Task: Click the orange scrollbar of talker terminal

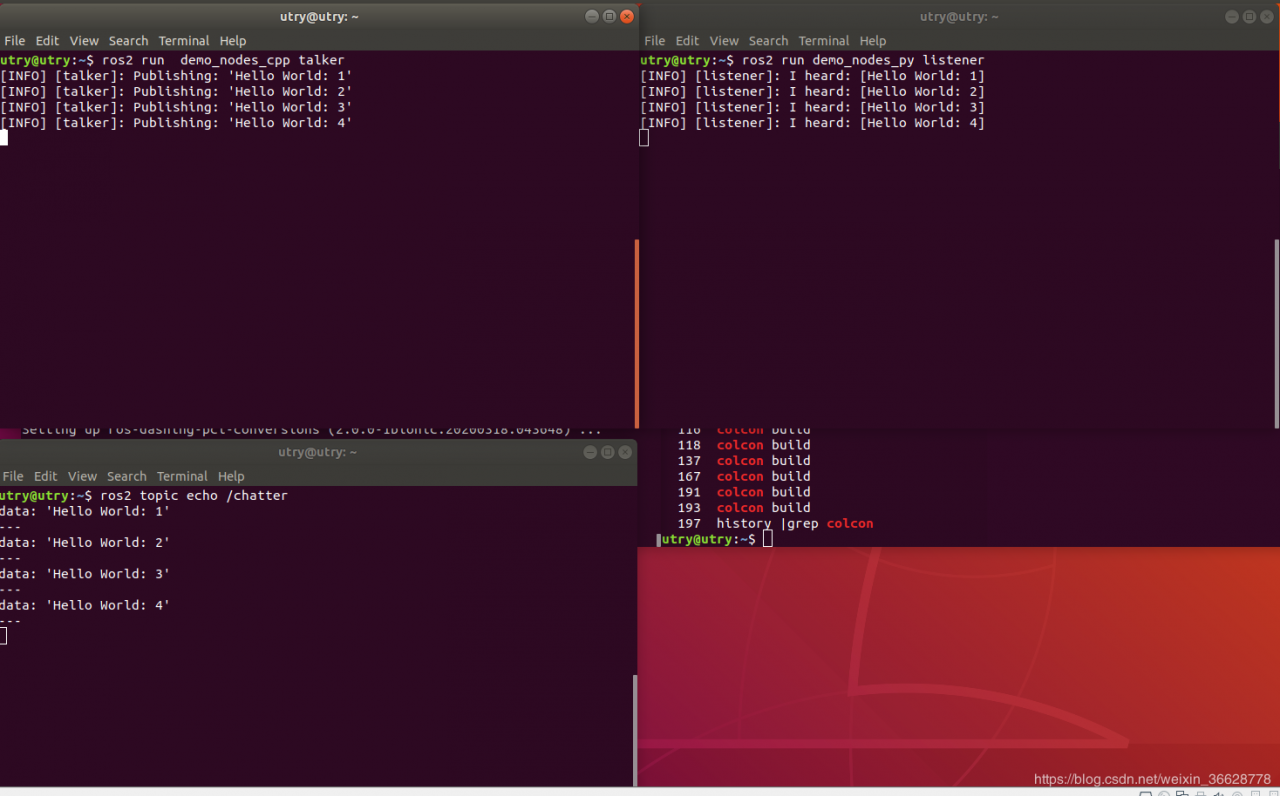Action: click(636, 334)
